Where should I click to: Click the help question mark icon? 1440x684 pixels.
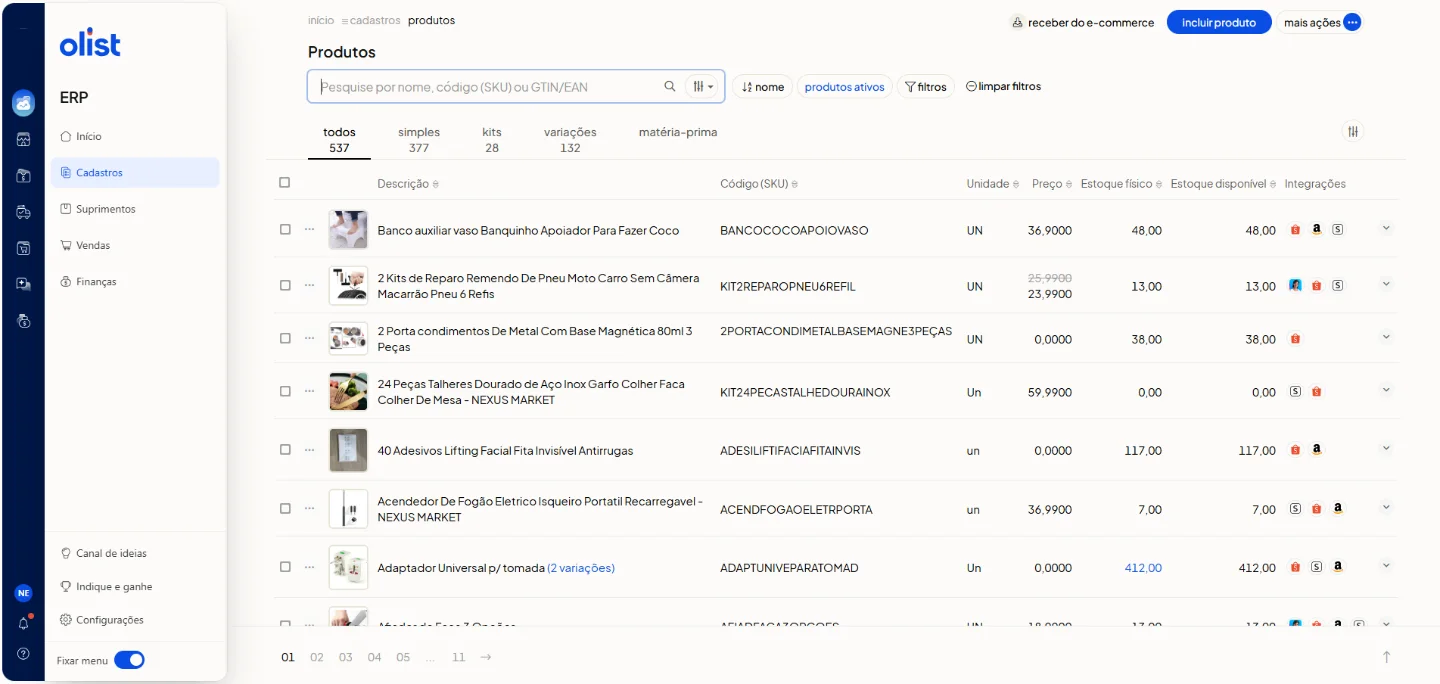(x=23, y=654)
